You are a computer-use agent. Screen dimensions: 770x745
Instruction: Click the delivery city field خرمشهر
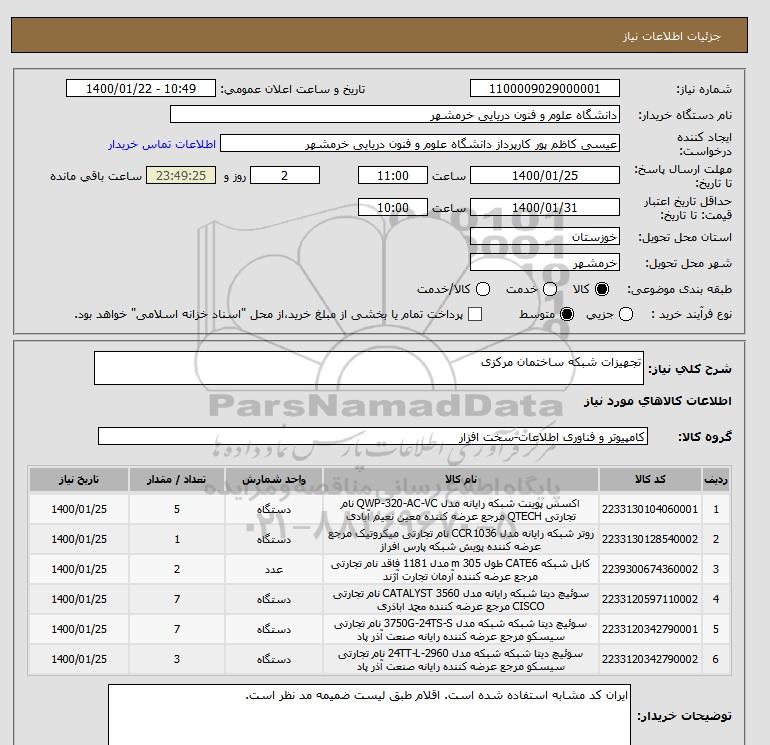545,263
